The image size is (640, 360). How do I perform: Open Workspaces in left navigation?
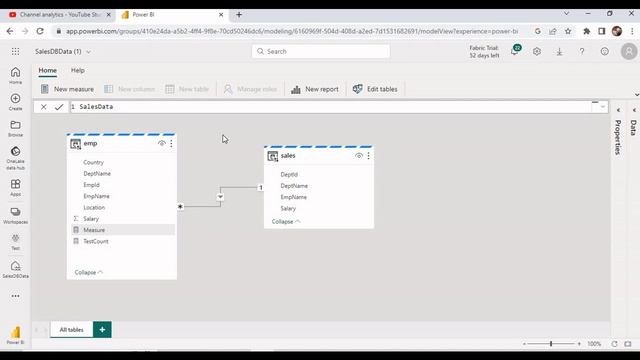pyautogui.click(x=16, y=216)
